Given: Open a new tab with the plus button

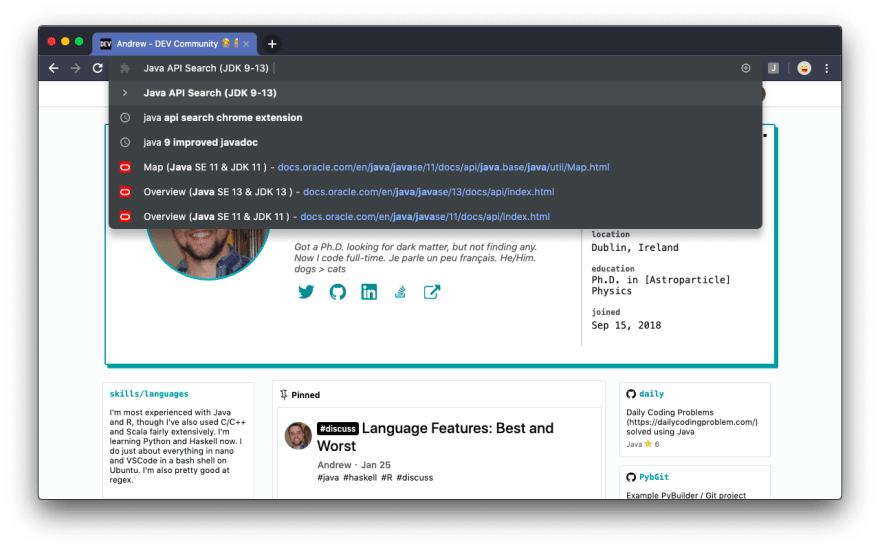Looking at the screenshot, I should [272, 44].
